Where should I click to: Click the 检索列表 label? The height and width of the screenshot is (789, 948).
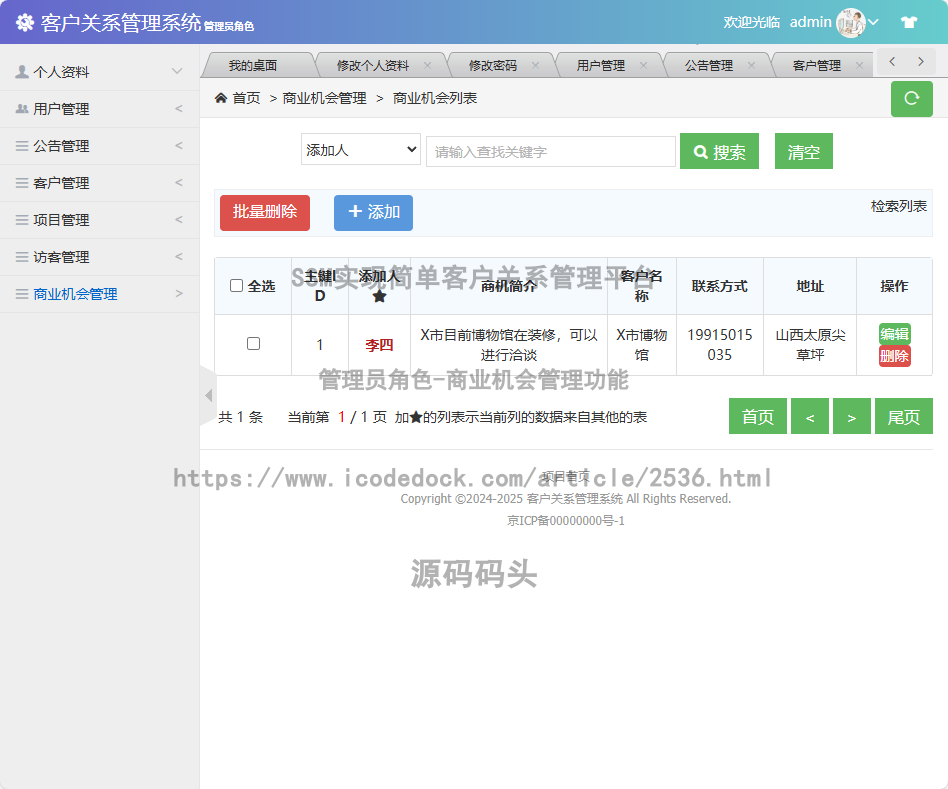coord(898,206)
